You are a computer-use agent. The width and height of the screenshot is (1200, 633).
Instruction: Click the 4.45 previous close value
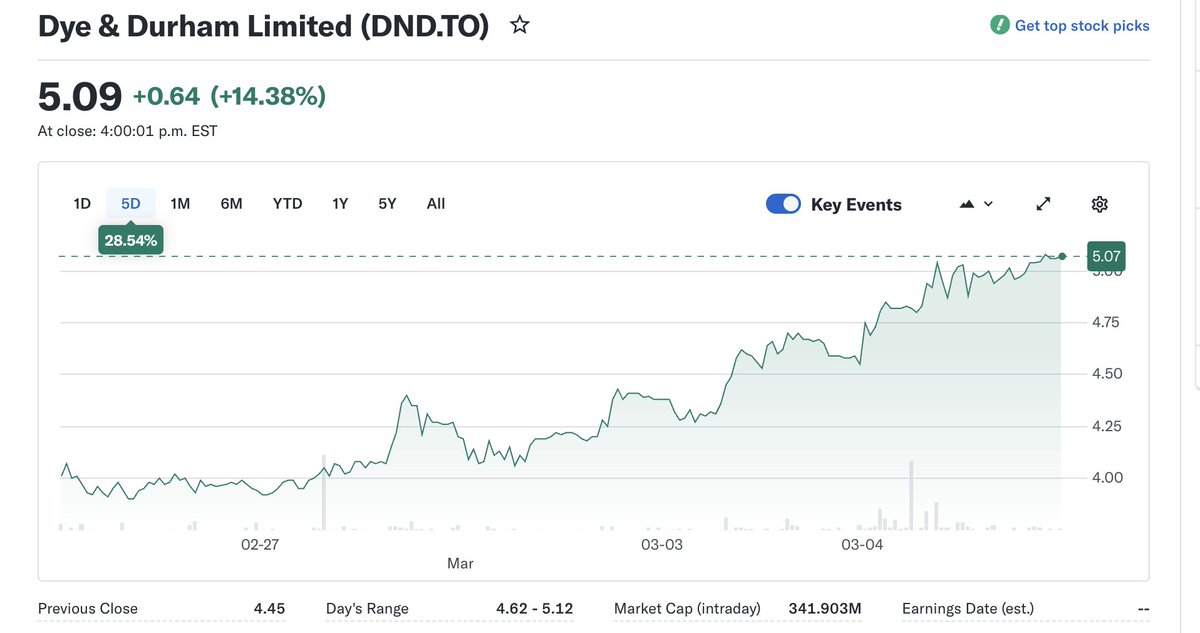(x=269, y=608)
